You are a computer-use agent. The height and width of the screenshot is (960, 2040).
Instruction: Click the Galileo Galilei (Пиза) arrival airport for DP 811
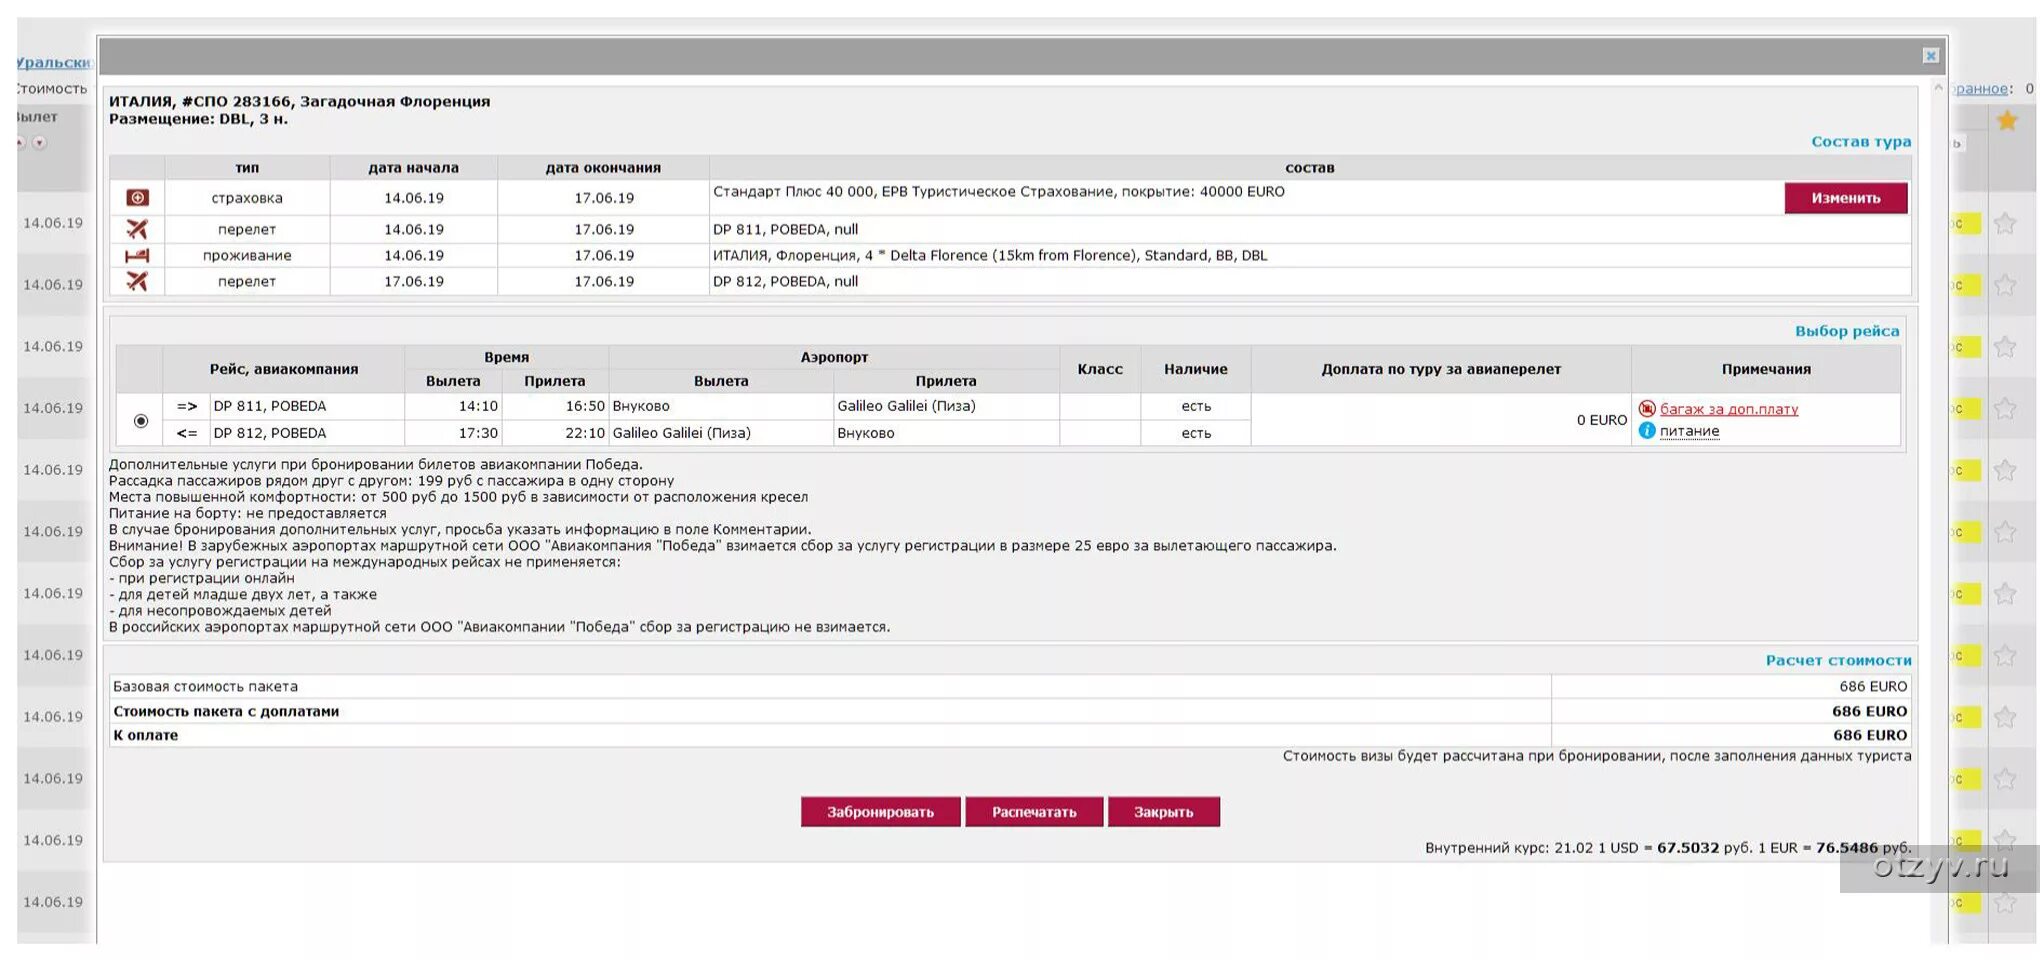tap(906, 406)
